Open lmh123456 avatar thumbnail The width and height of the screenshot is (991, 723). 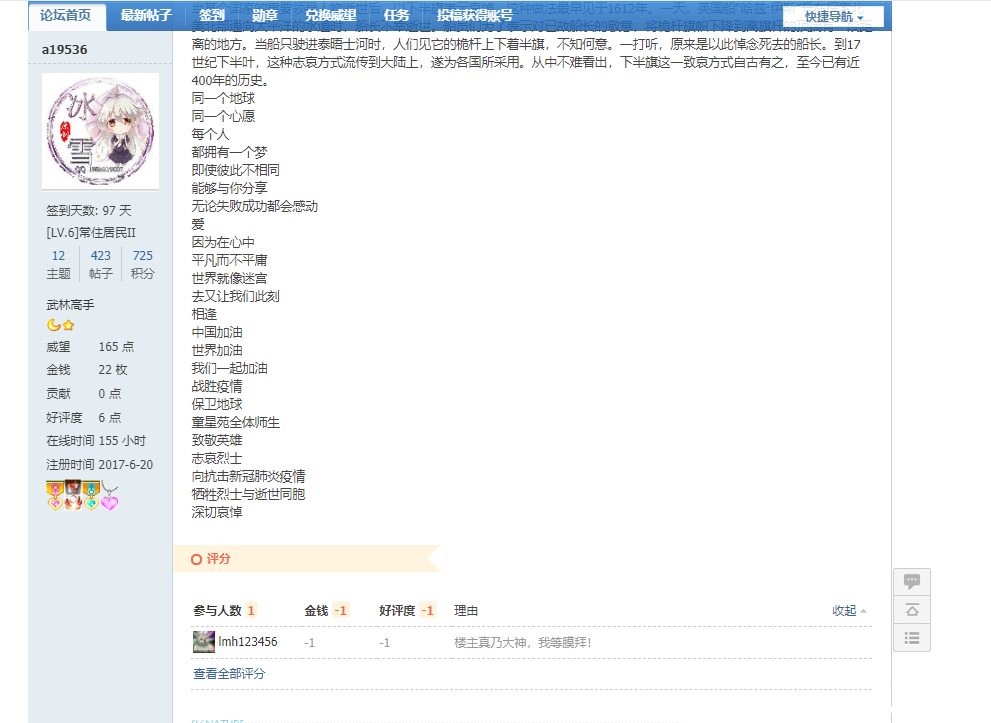(x=204, y=641)
